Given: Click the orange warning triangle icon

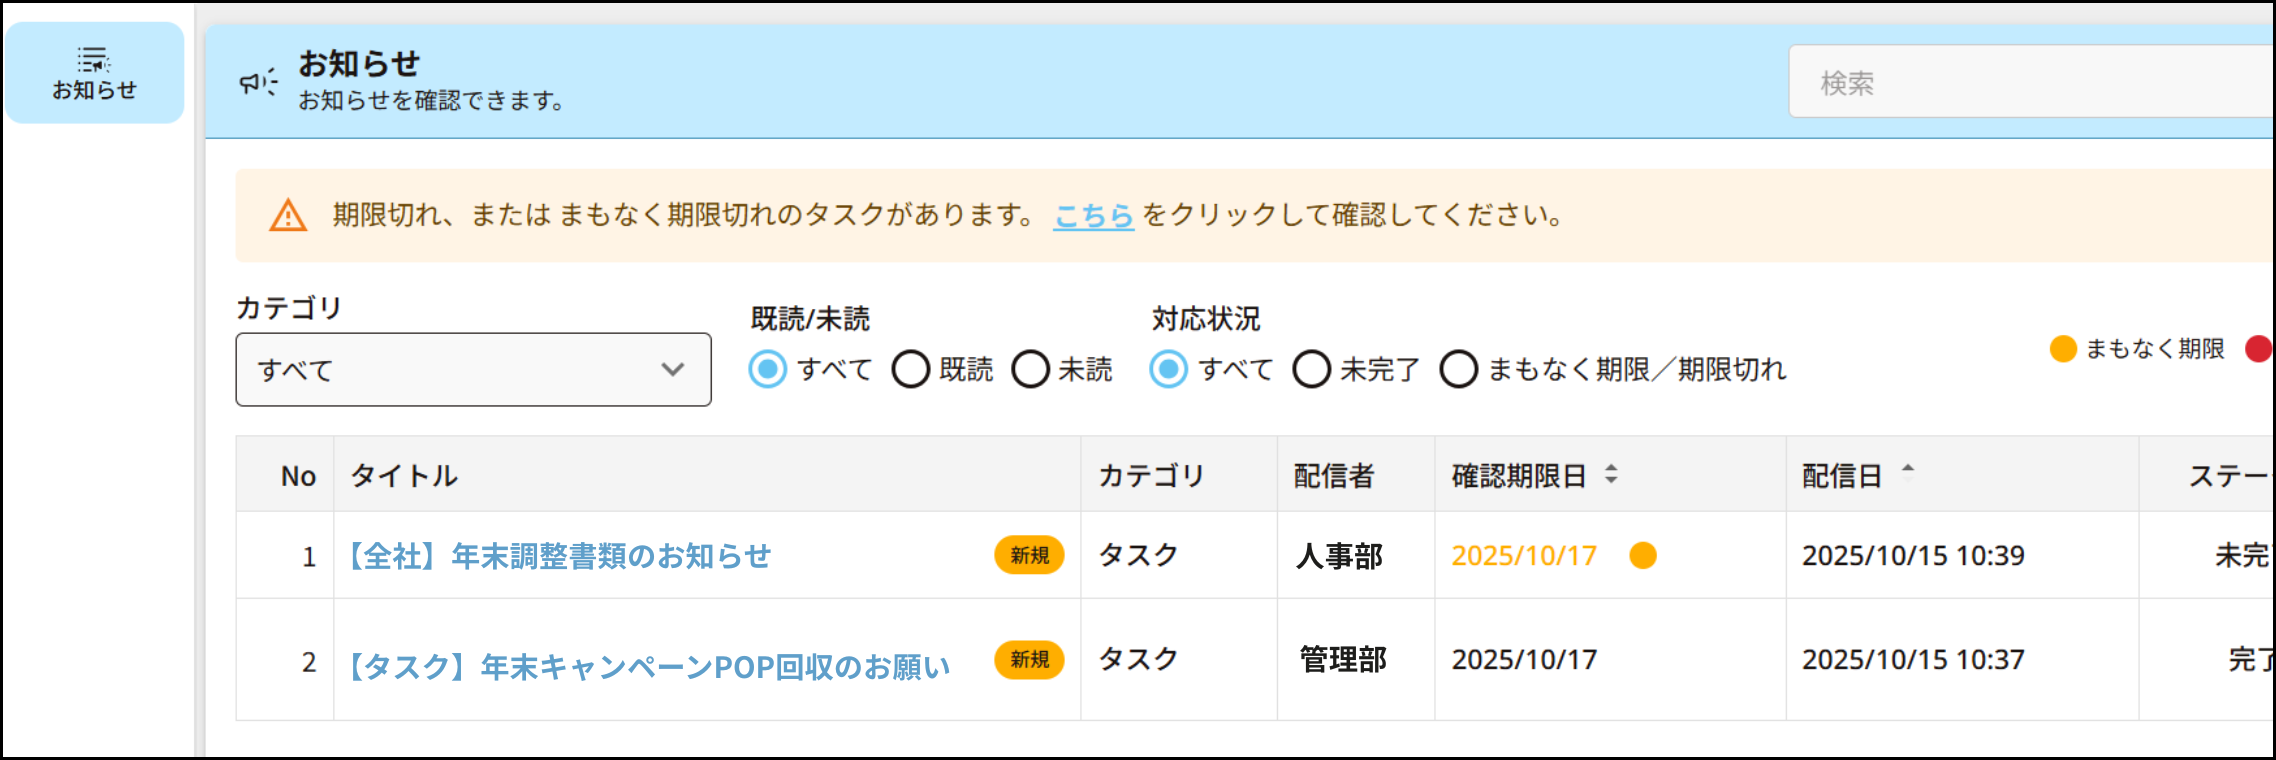Looking at the screenshot, I should pos(287,213).
